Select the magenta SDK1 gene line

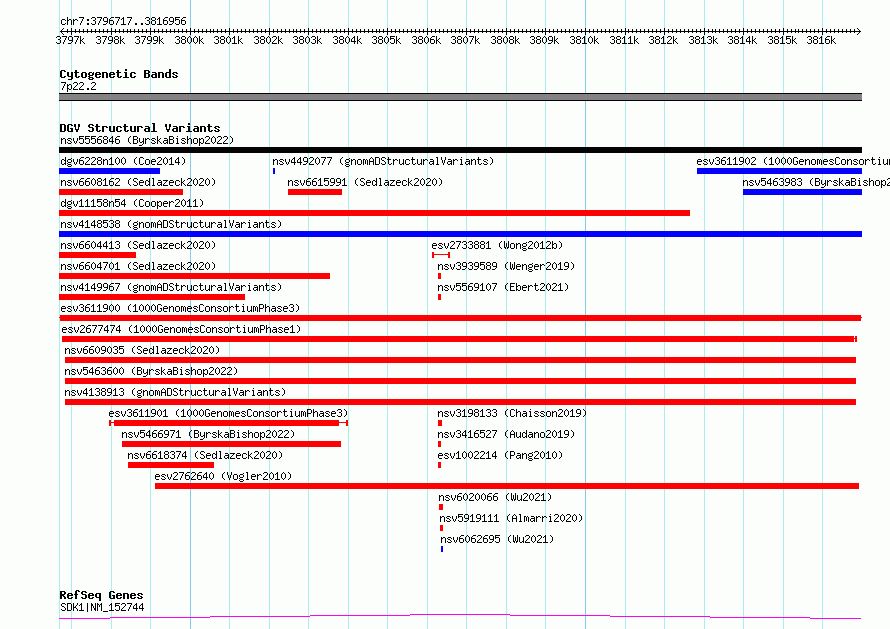(x=460, y=617)
